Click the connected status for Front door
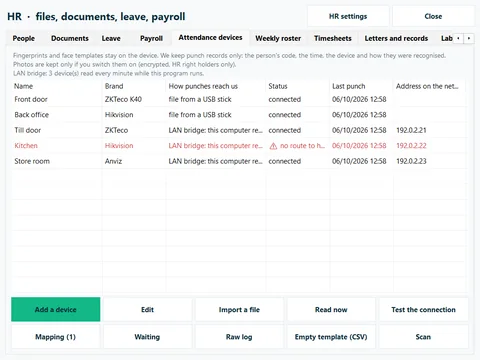 [x=285, y=99]
